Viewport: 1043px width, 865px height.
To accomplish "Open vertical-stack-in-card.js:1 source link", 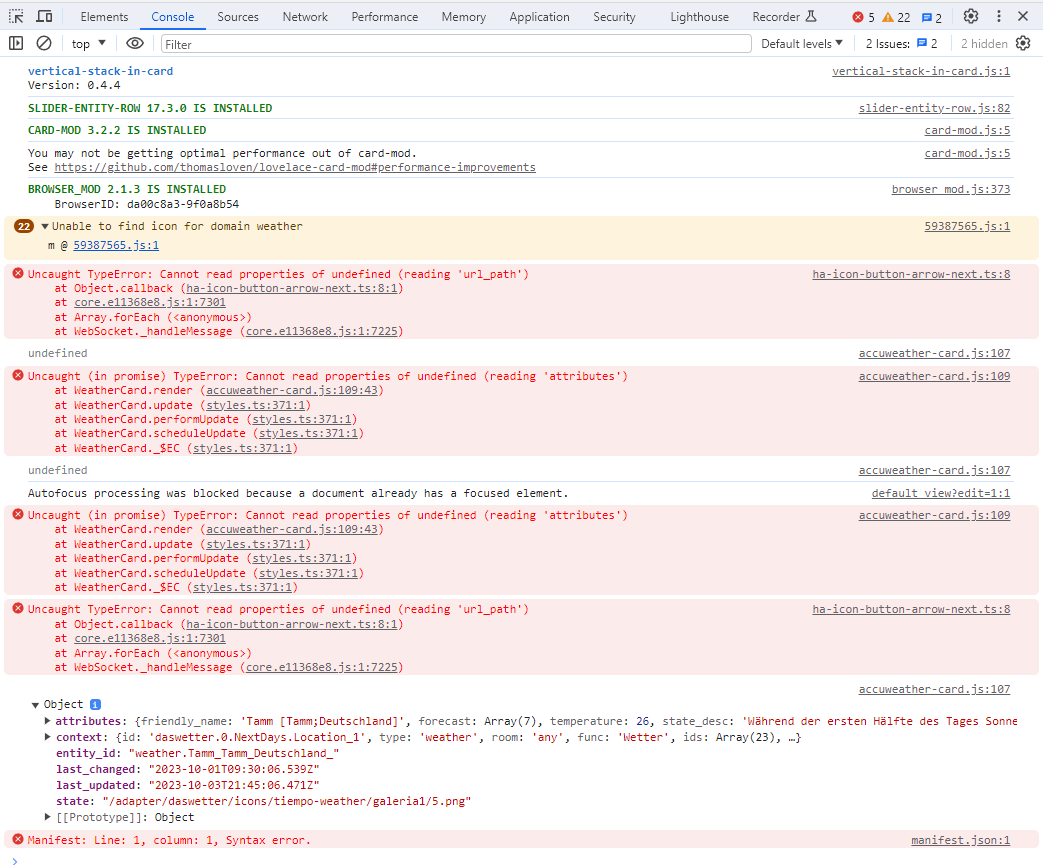I will pos(921,71).
